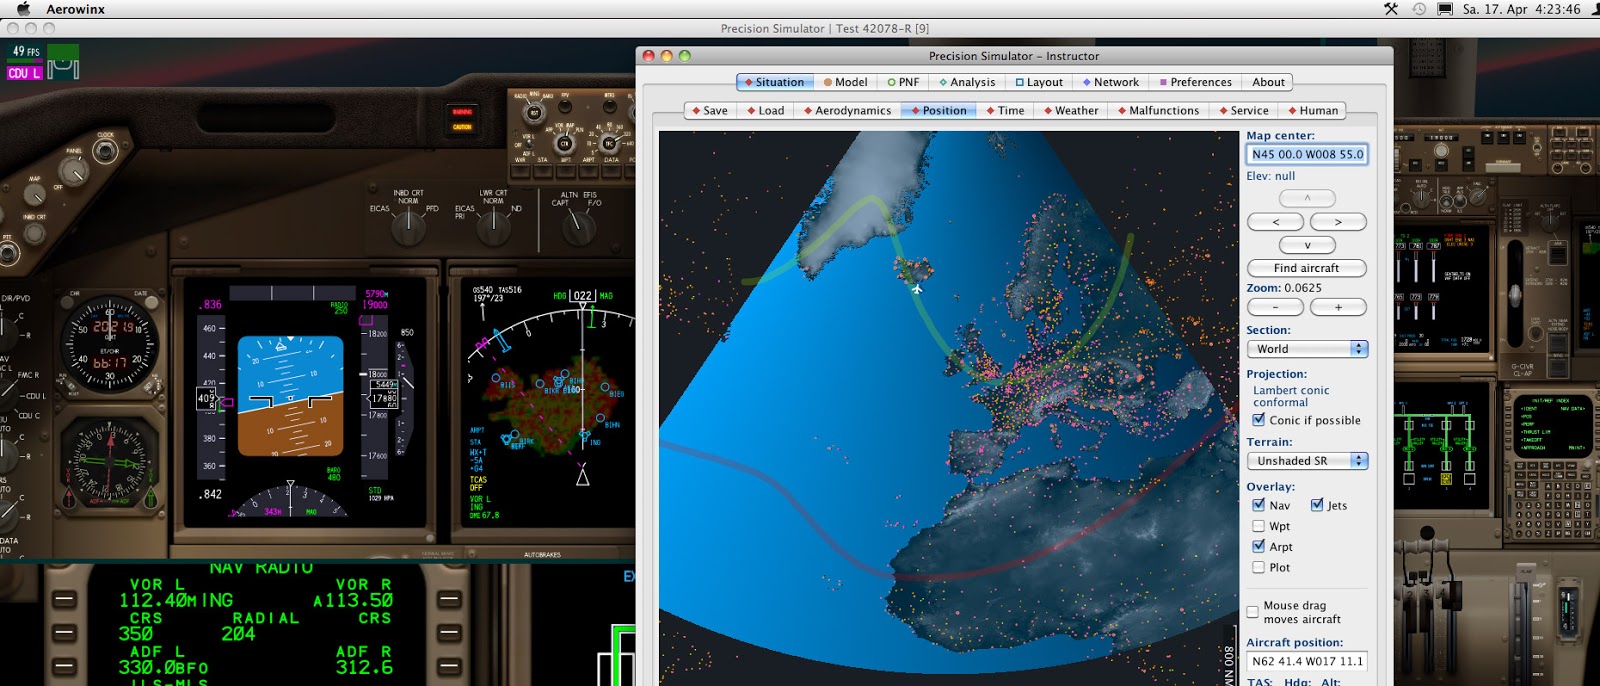
Task: Zoom out with the minus button
Action: coord(1275,307)
